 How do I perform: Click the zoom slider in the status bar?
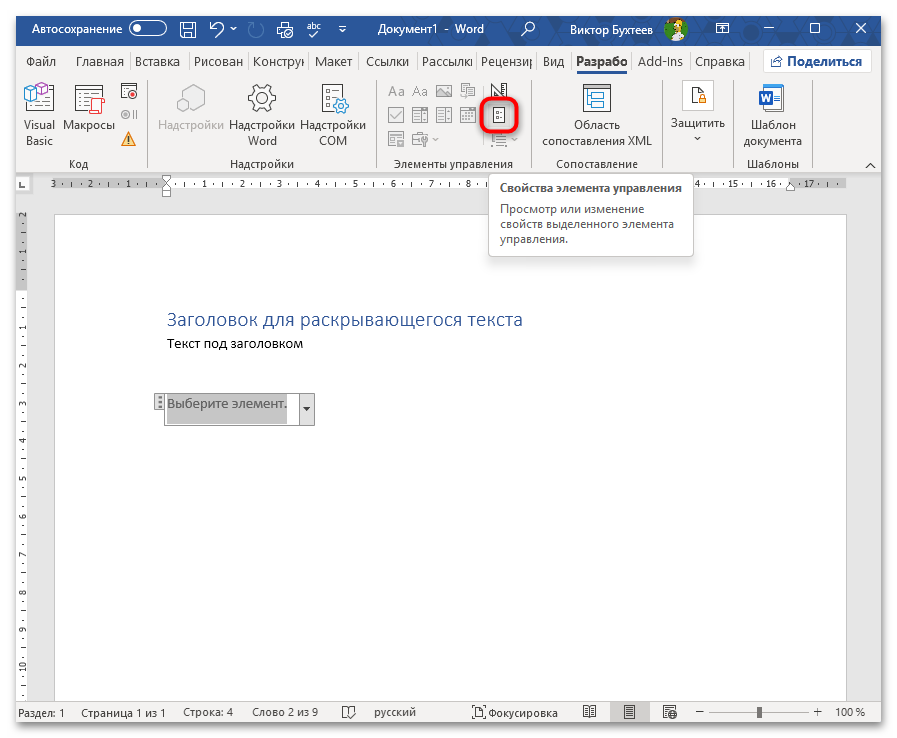click(x=760, y=712)
